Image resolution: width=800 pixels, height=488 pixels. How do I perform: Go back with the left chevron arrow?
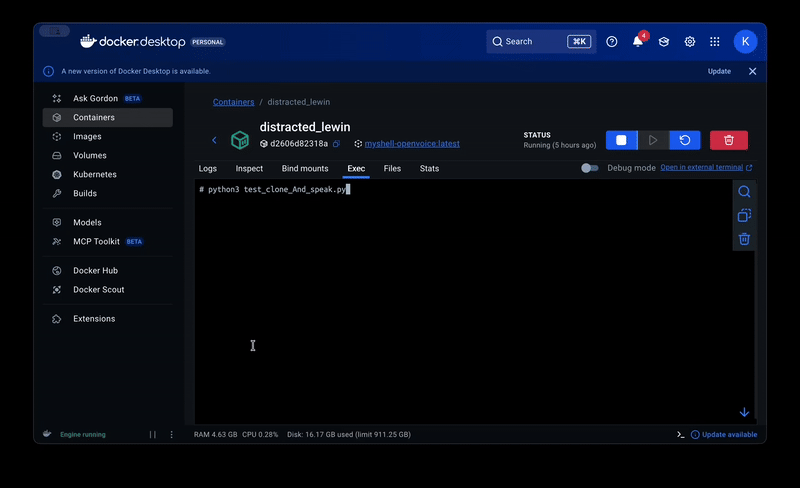(214, 140)
